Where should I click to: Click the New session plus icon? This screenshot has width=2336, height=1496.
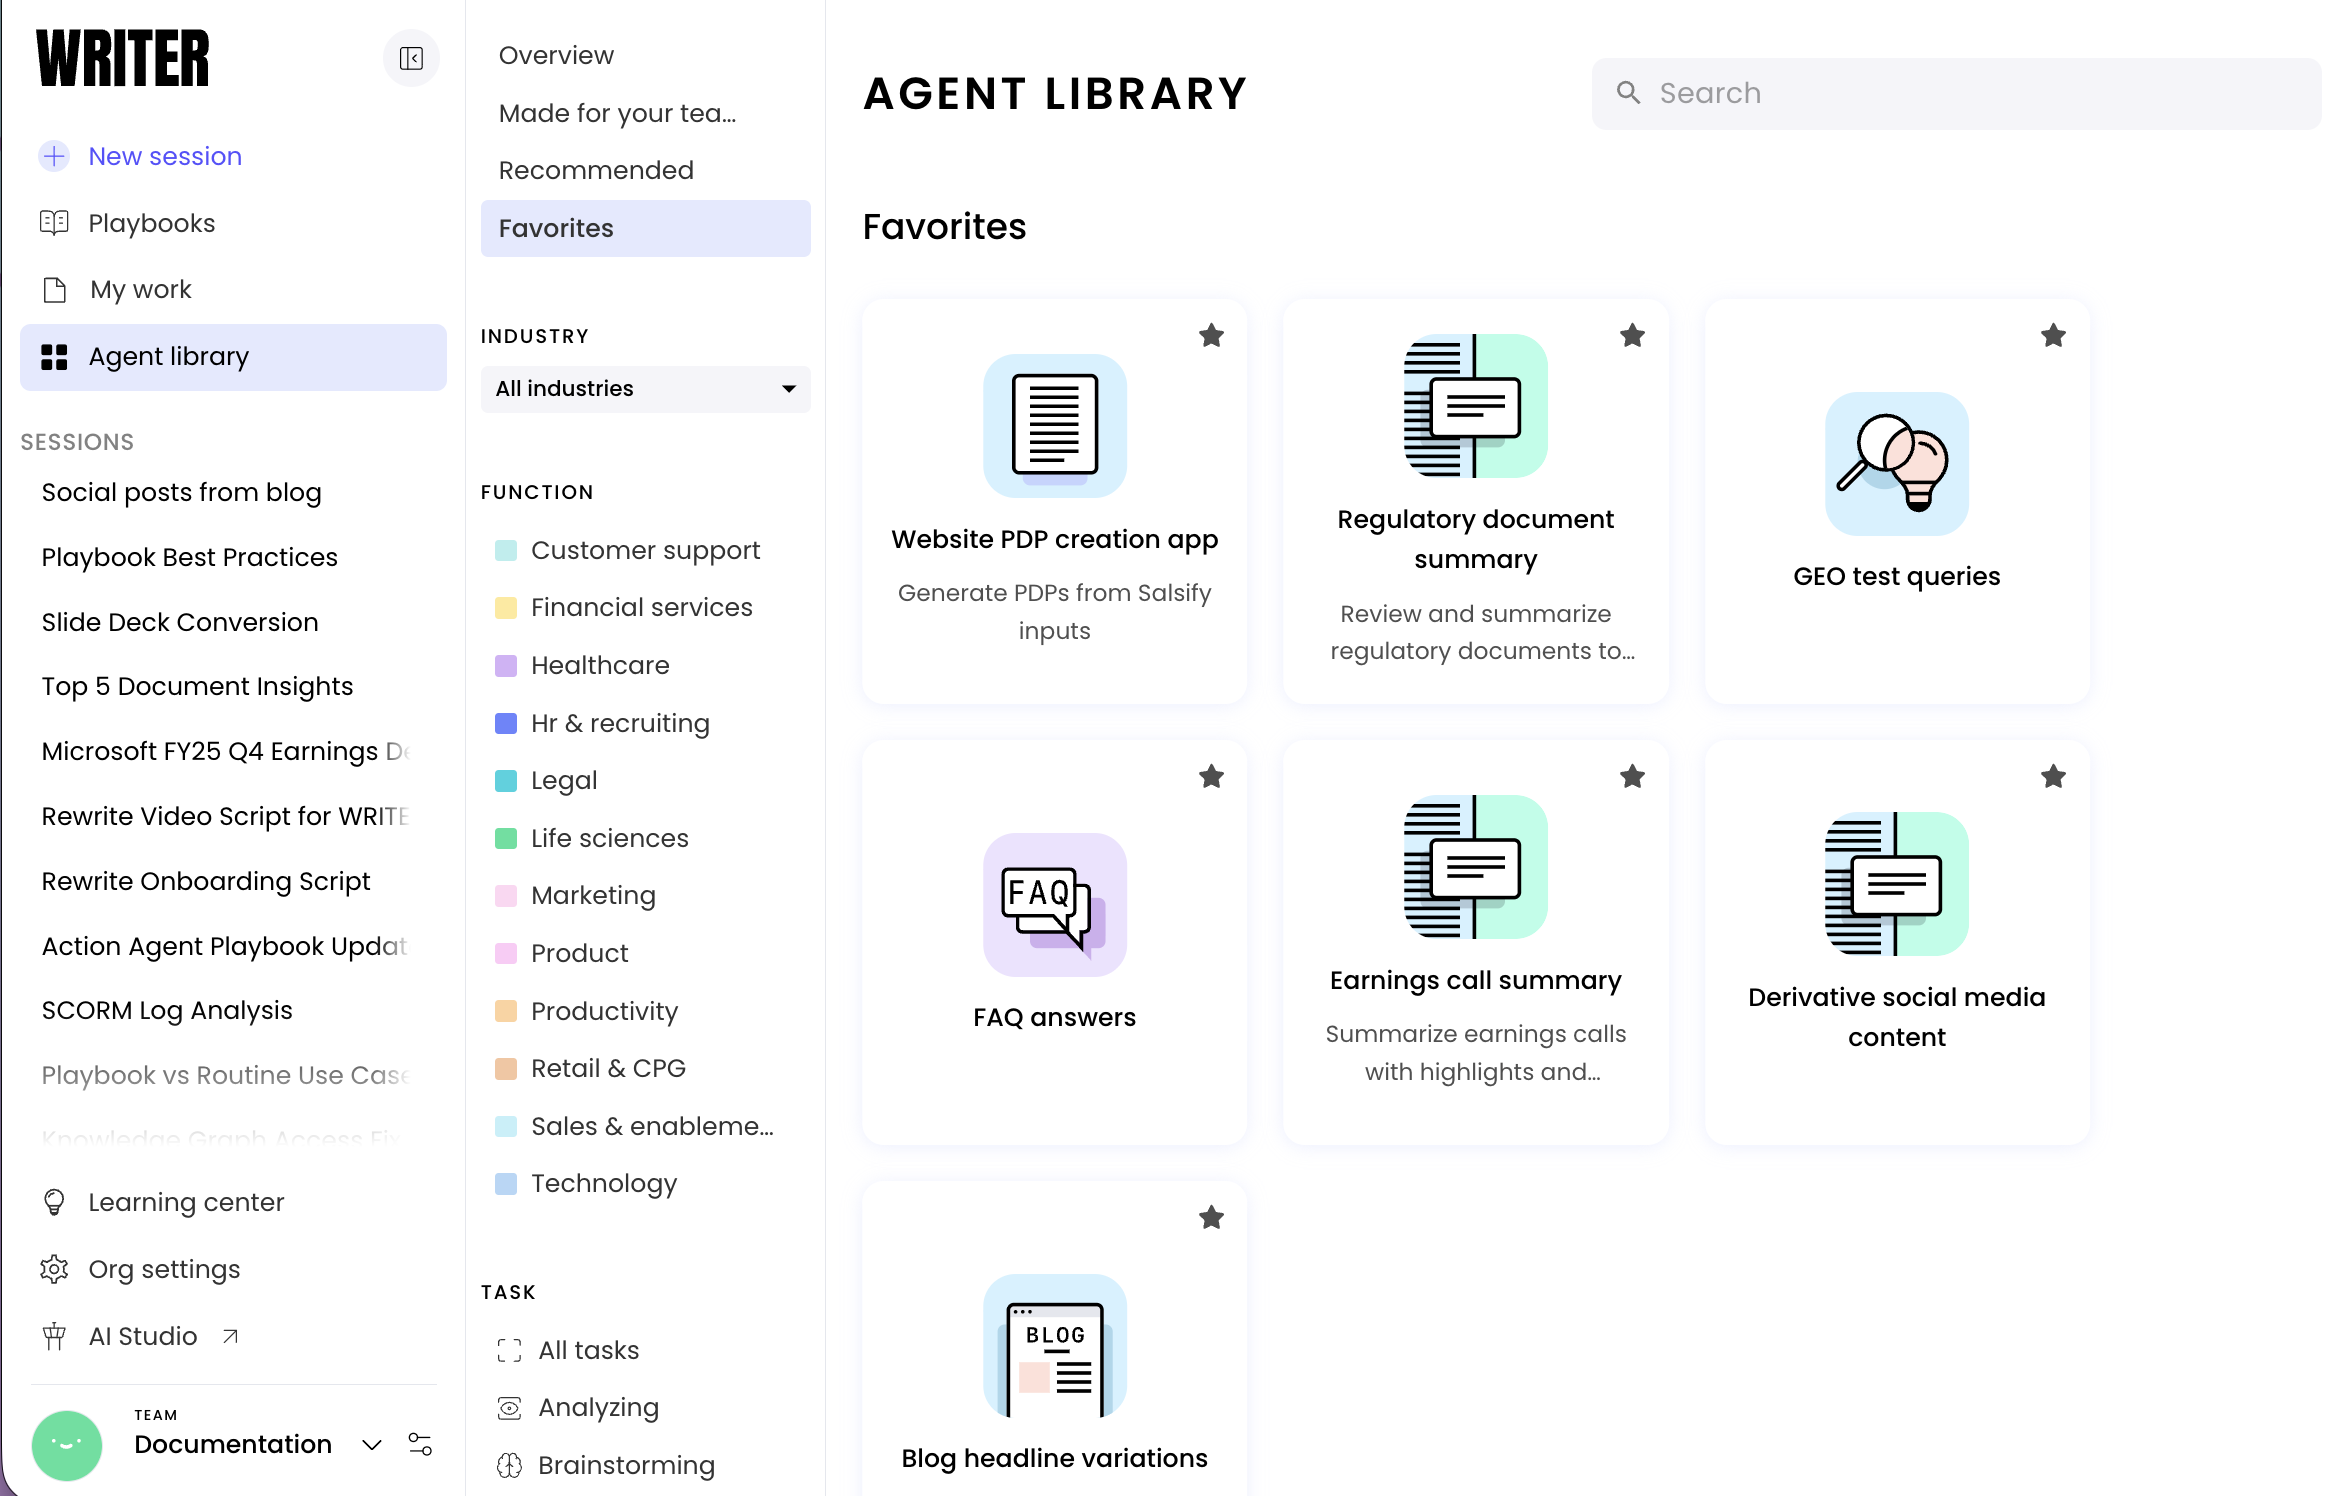pos(54,156)
